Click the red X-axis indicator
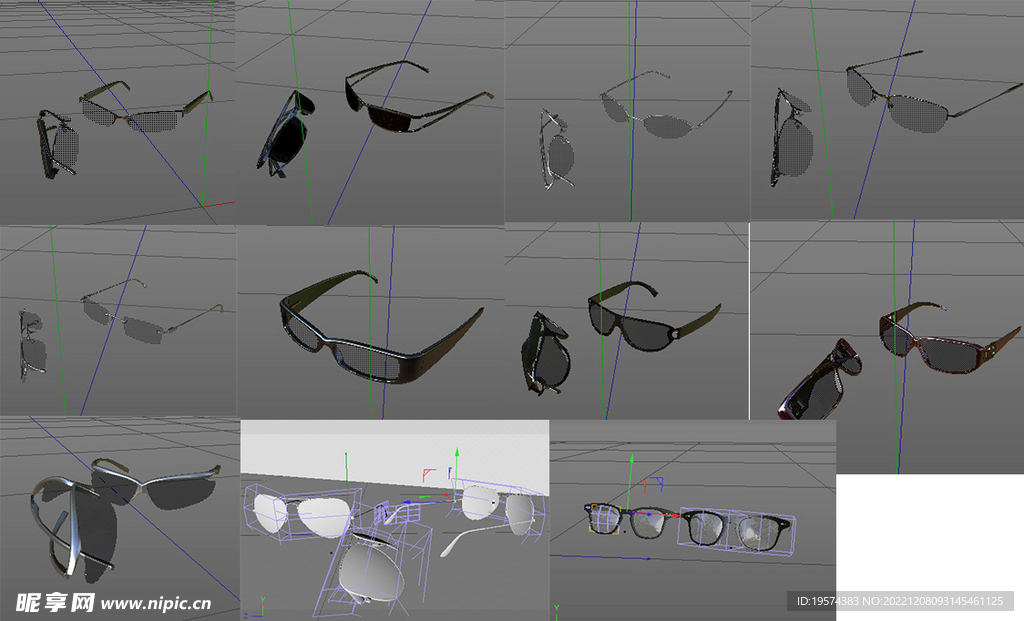Viewport: 1024px width, 621px height. coord(446,495)
